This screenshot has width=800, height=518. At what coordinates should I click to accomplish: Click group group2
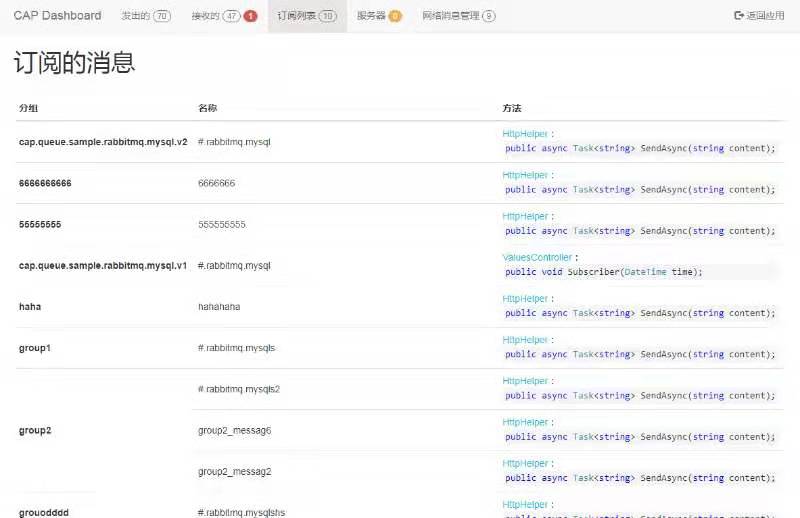pyautogui.click(x=35, y=430)
